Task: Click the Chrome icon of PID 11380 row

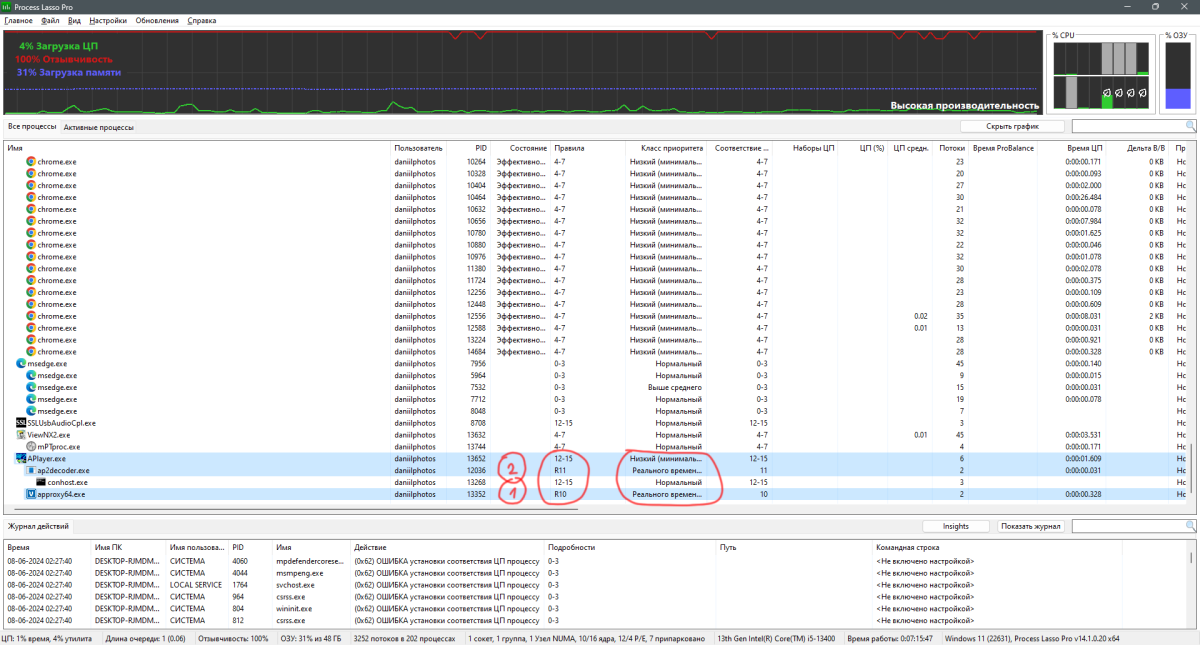Action: 31,268
